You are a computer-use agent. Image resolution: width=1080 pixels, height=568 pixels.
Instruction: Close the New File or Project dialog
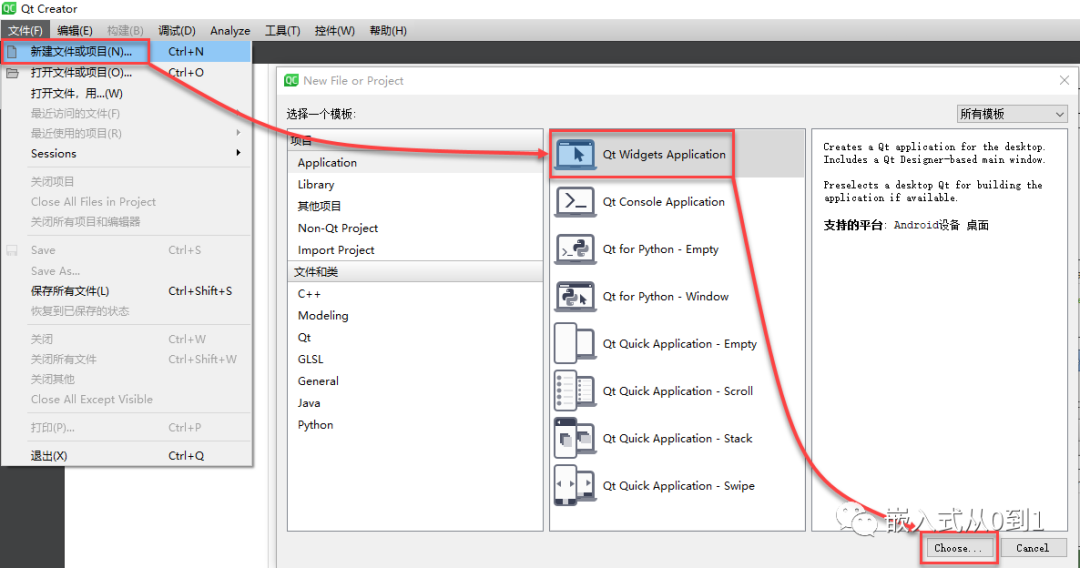pyautogui.click(x=1064, y=81)
